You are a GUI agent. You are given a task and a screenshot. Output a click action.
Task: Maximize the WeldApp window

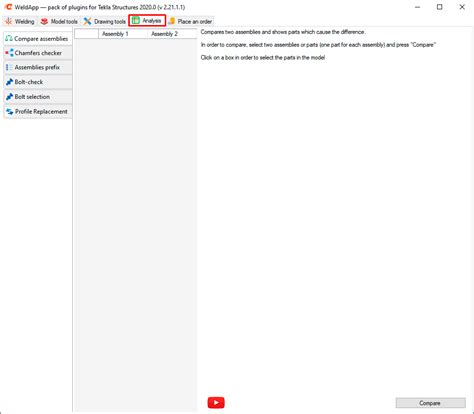point(440,7)
